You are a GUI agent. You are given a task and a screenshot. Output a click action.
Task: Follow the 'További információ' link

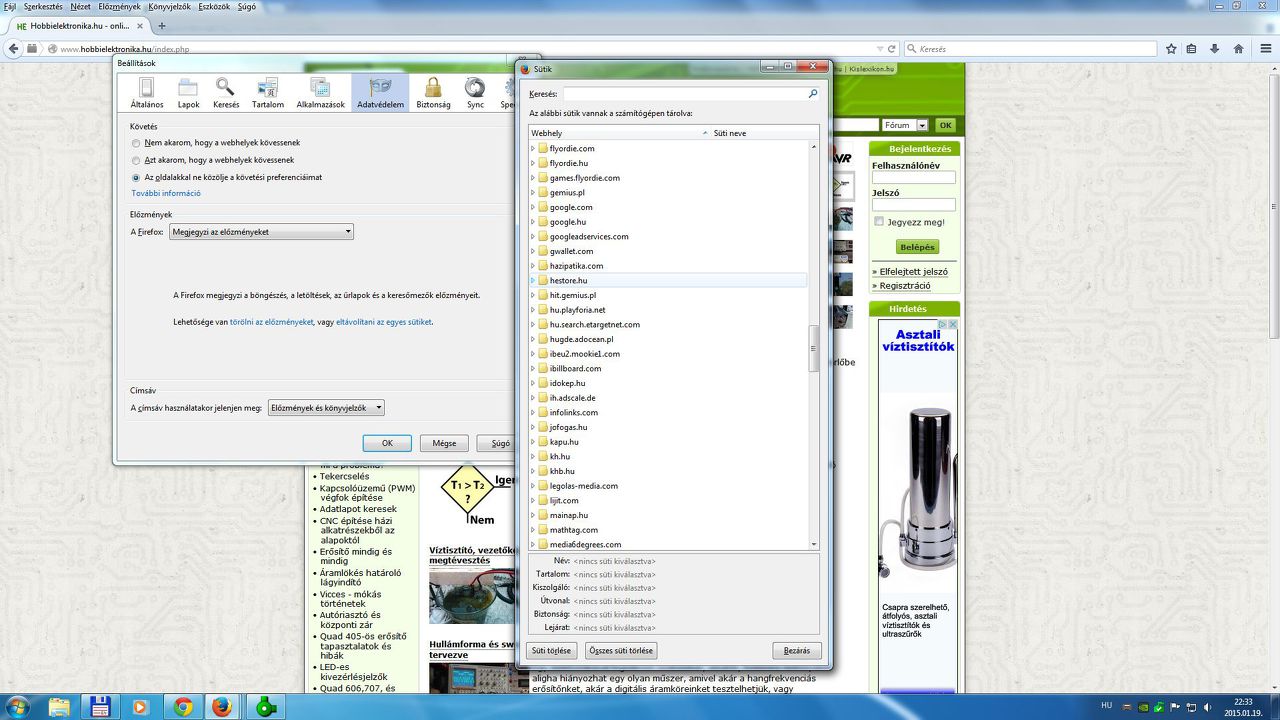click(x=166, y=193)
